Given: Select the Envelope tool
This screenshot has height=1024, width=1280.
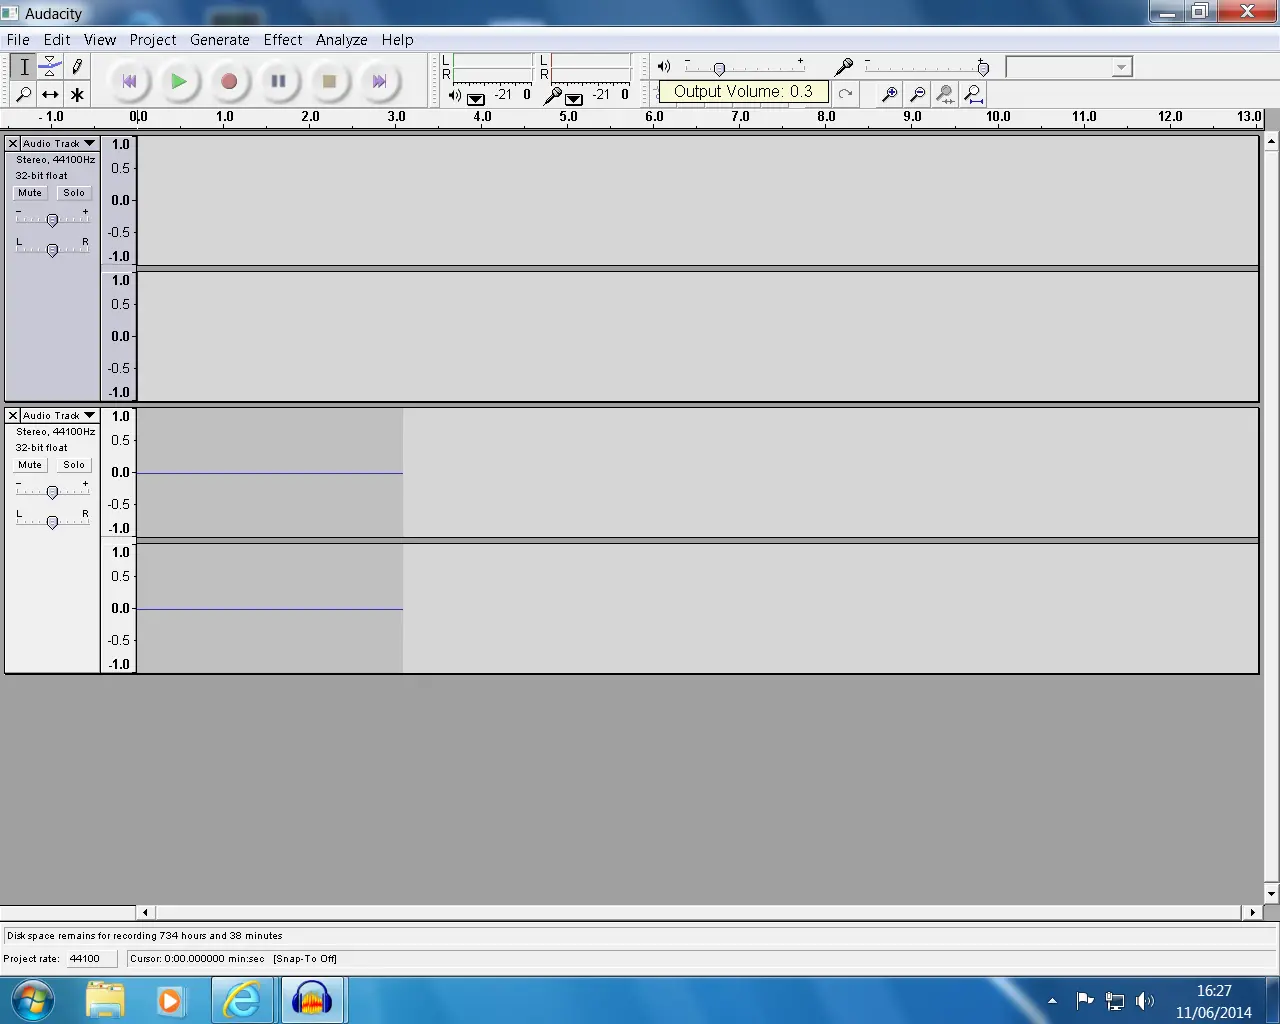Looking at the screenshot, I should point(50,67).
